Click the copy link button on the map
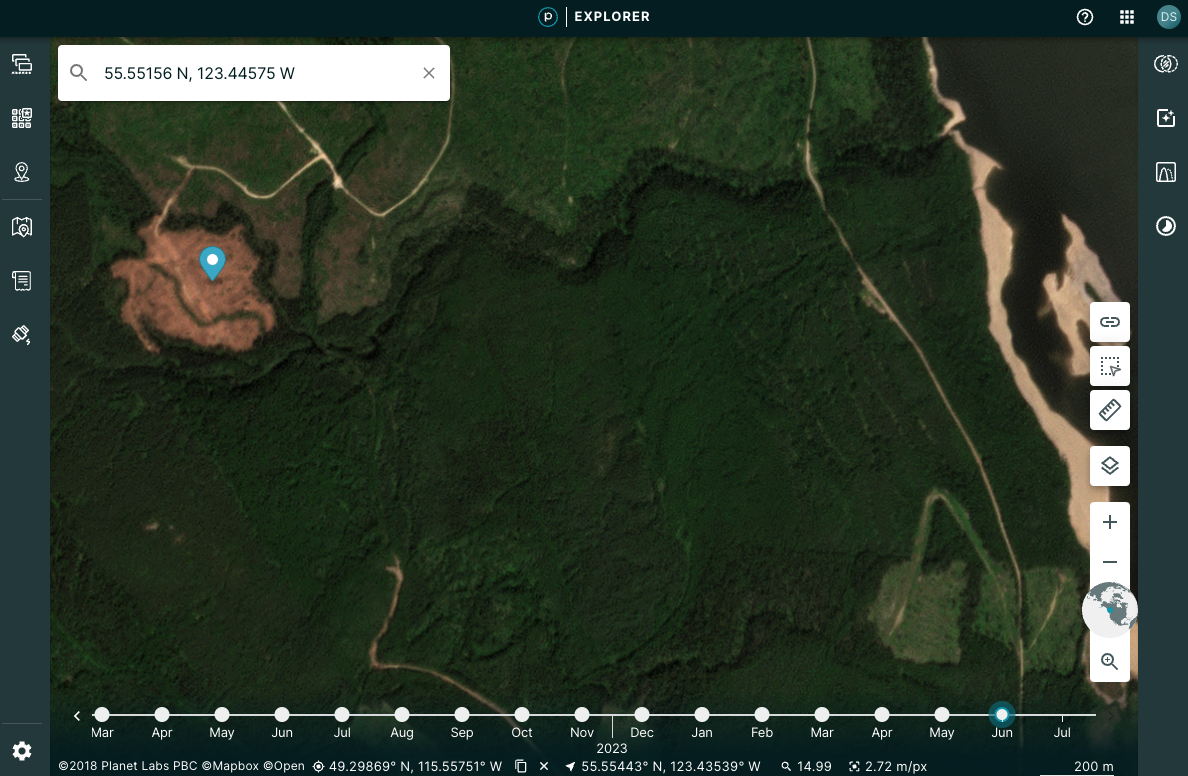 pos(1110,322)
